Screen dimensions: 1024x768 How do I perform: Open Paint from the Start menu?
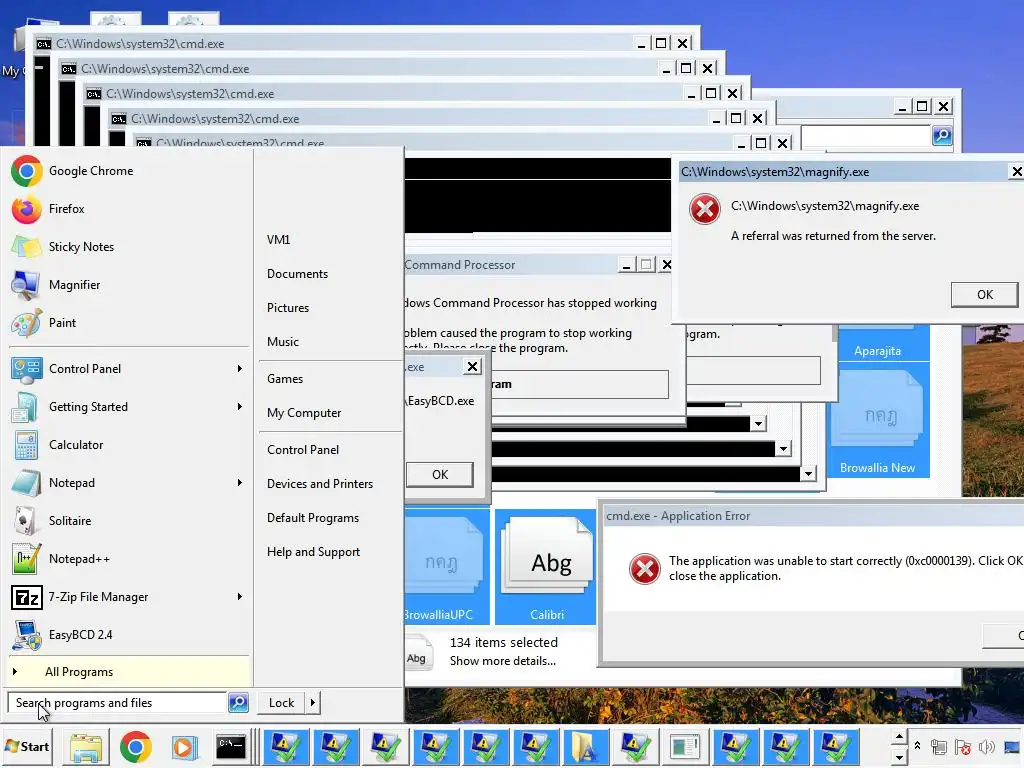click(129, 323)
